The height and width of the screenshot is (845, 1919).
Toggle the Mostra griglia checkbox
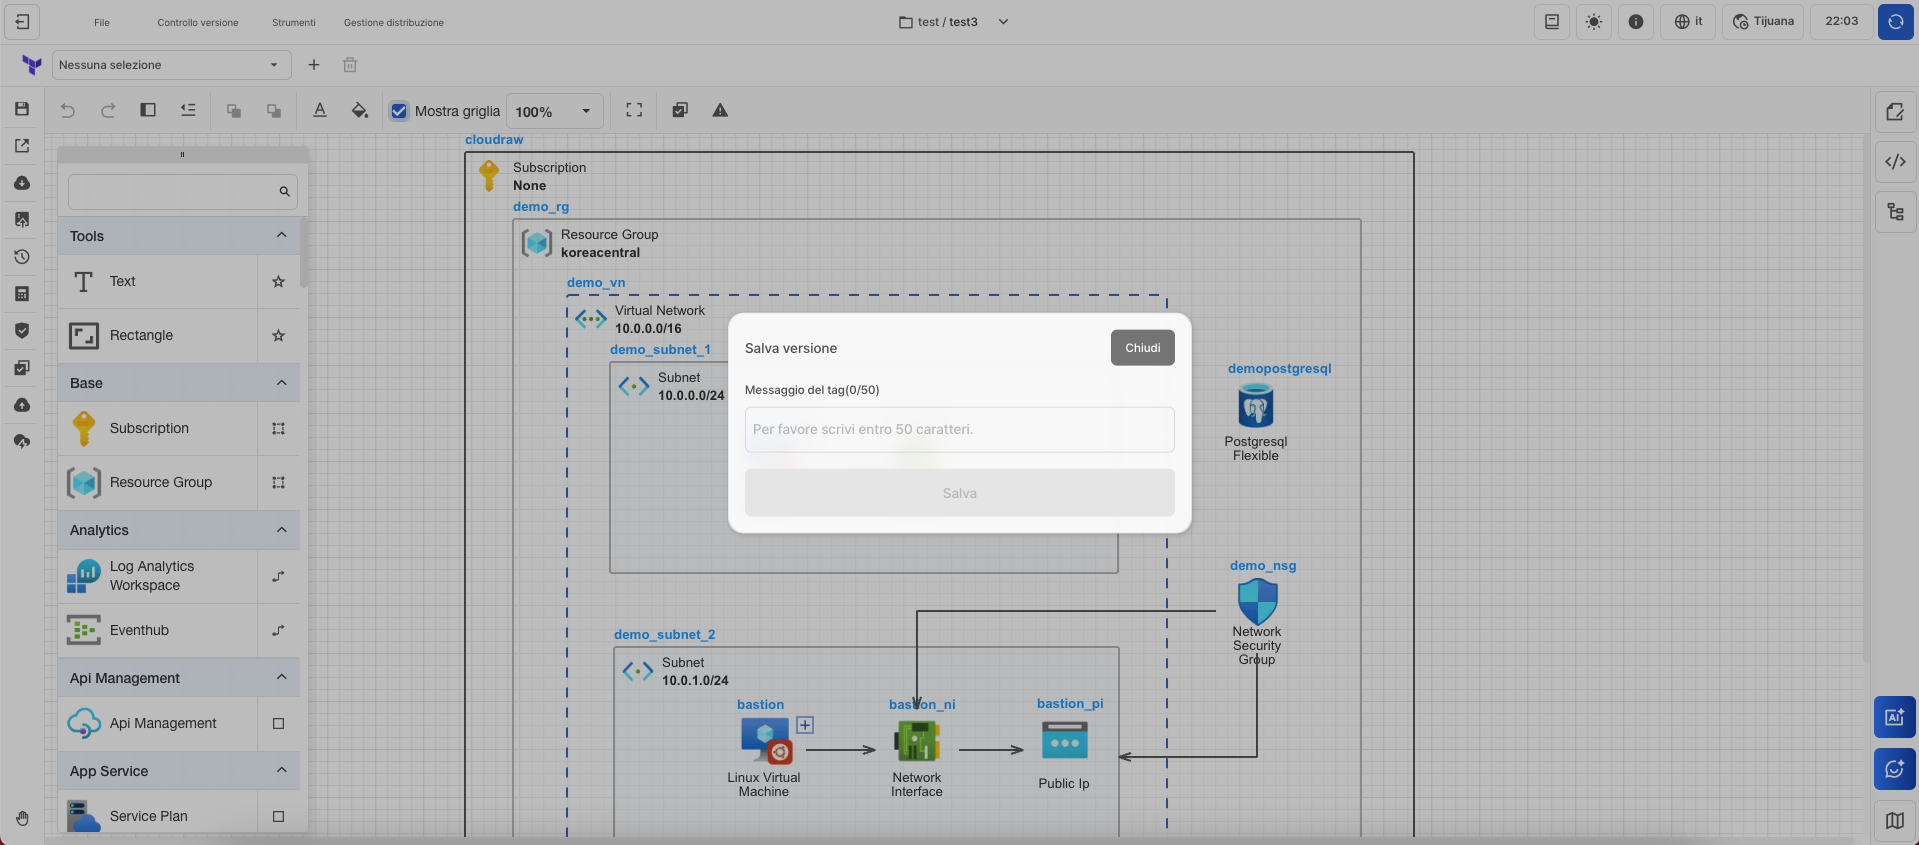[x=399, y=111]
